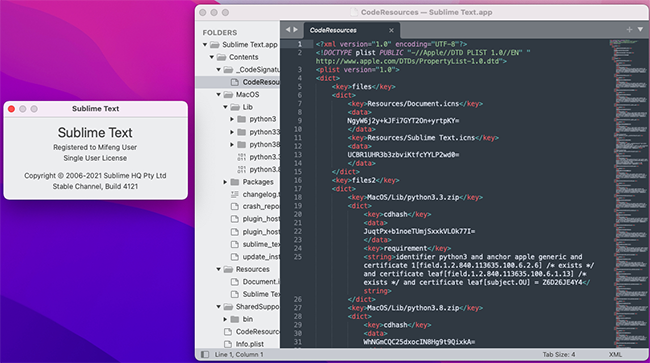
Task: Expand the Packages folder
Action: tap(226, 182)
